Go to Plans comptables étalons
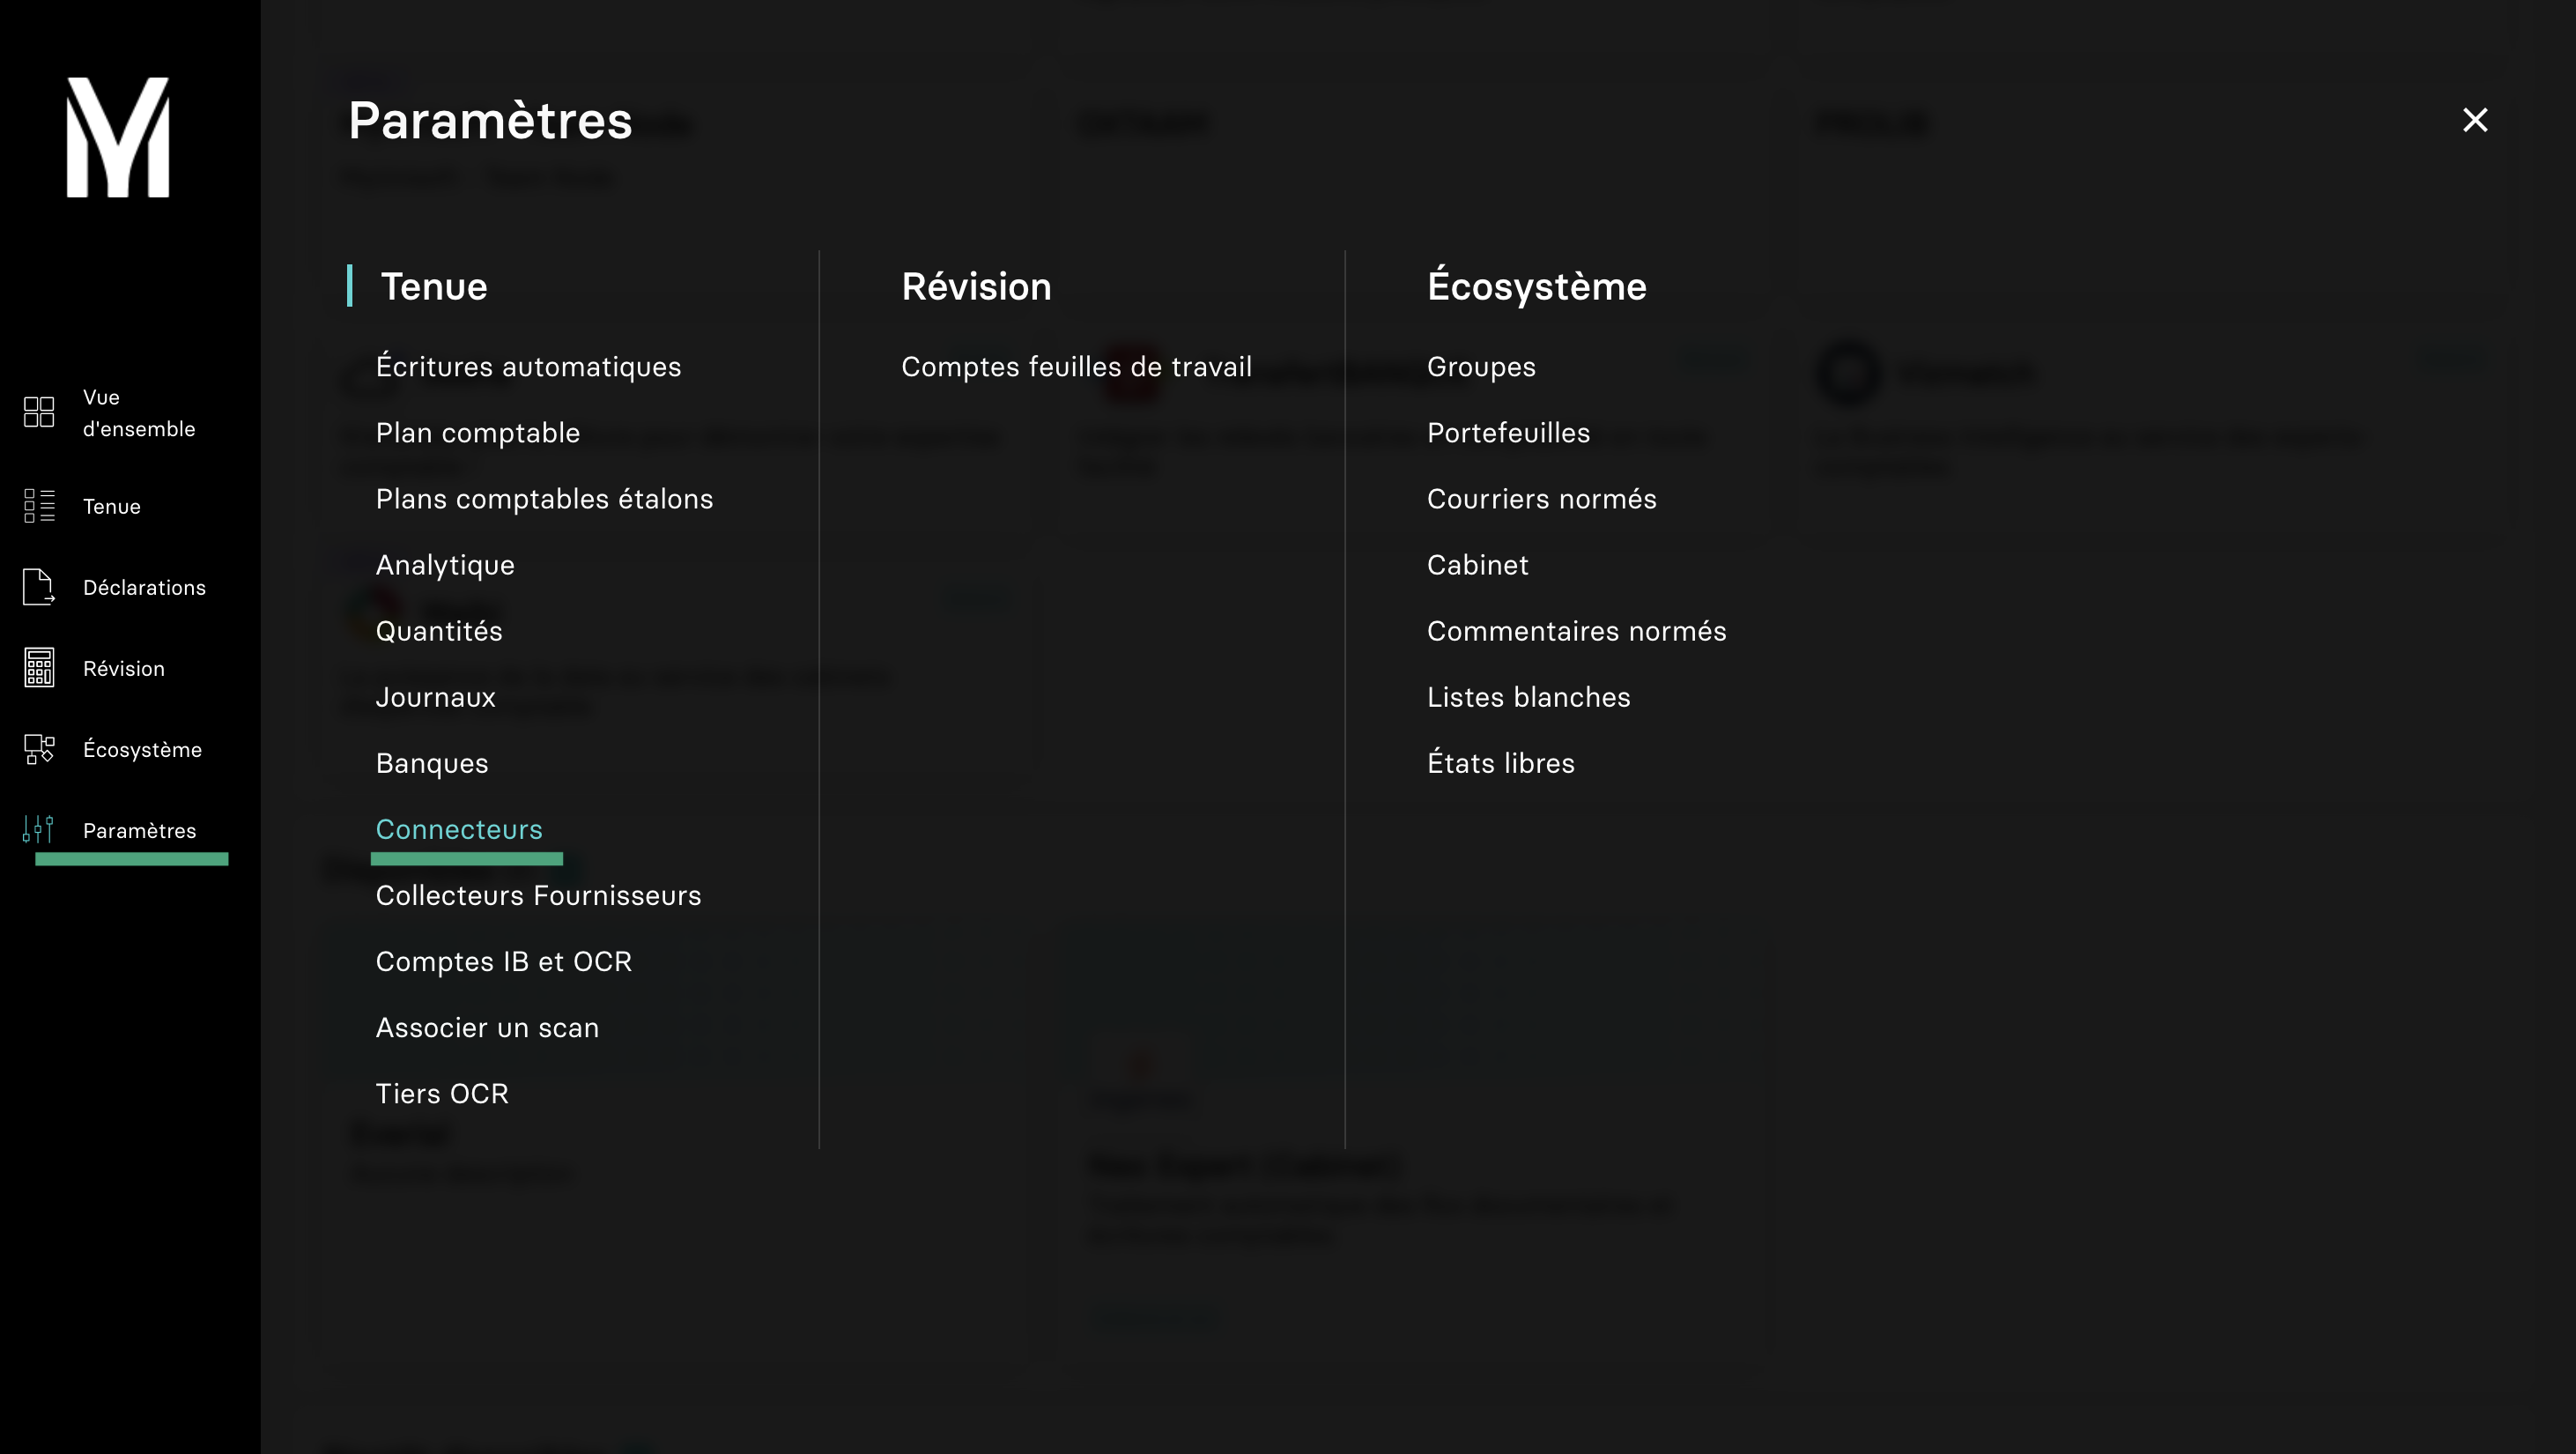The height and width of the screenshot is (1454, 2576). click(x=544, y=499)
